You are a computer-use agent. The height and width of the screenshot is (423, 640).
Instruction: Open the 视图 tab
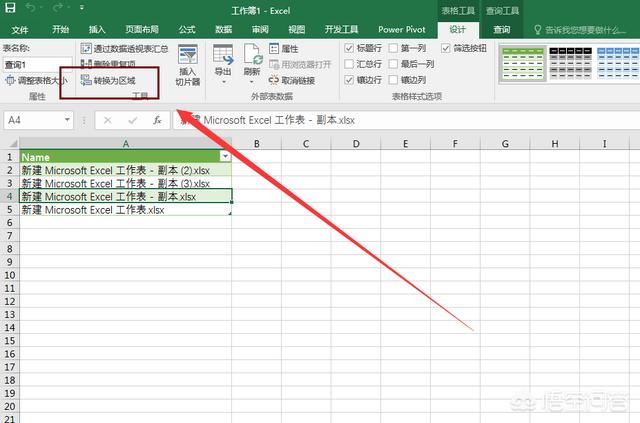coord(297,29)
